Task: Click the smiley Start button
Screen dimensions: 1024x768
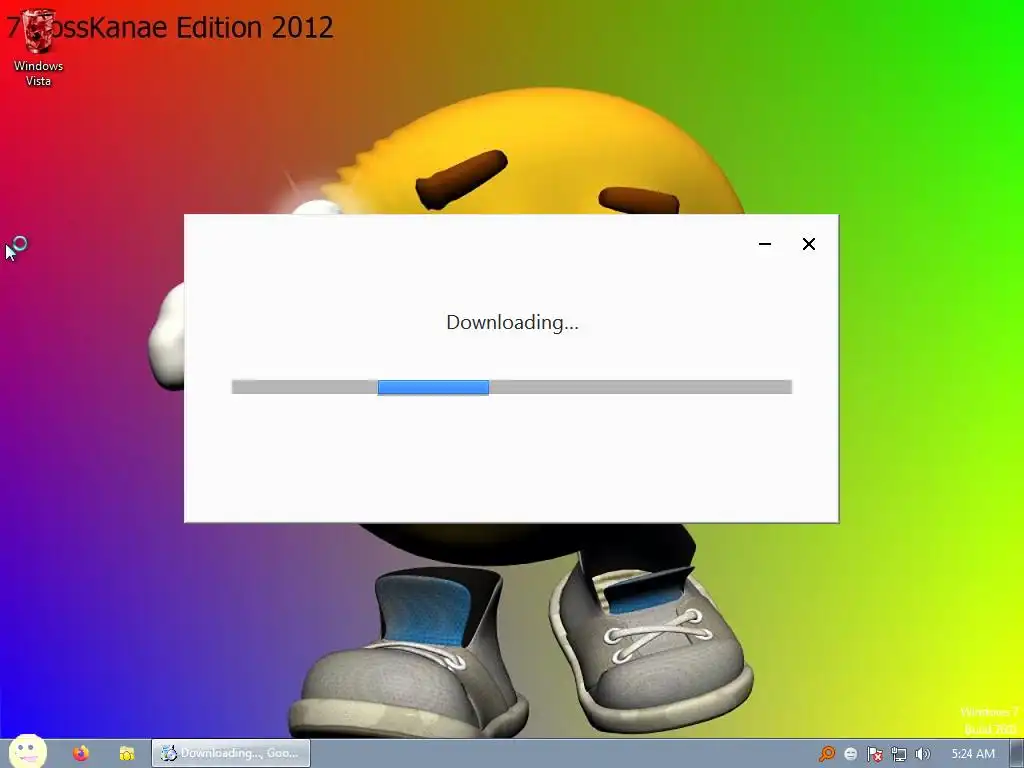Action: tap(27, 752)
